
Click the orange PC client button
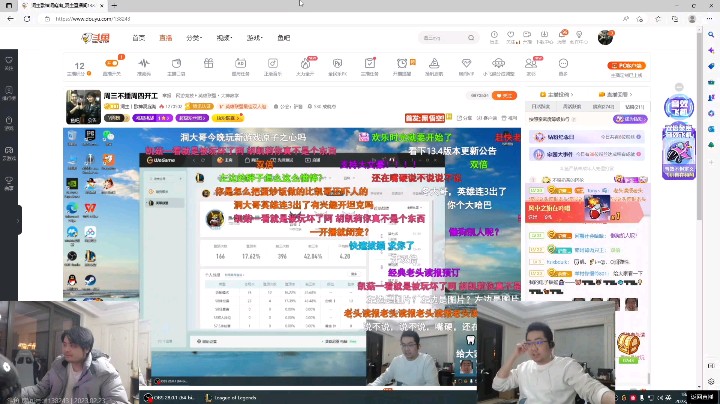[x=626, y=66]
